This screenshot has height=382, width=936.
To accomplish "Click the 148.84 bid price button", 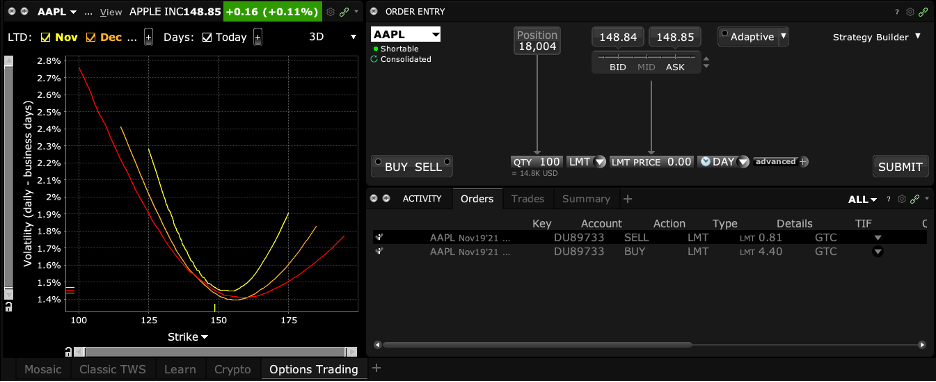I will click(618, 37).
